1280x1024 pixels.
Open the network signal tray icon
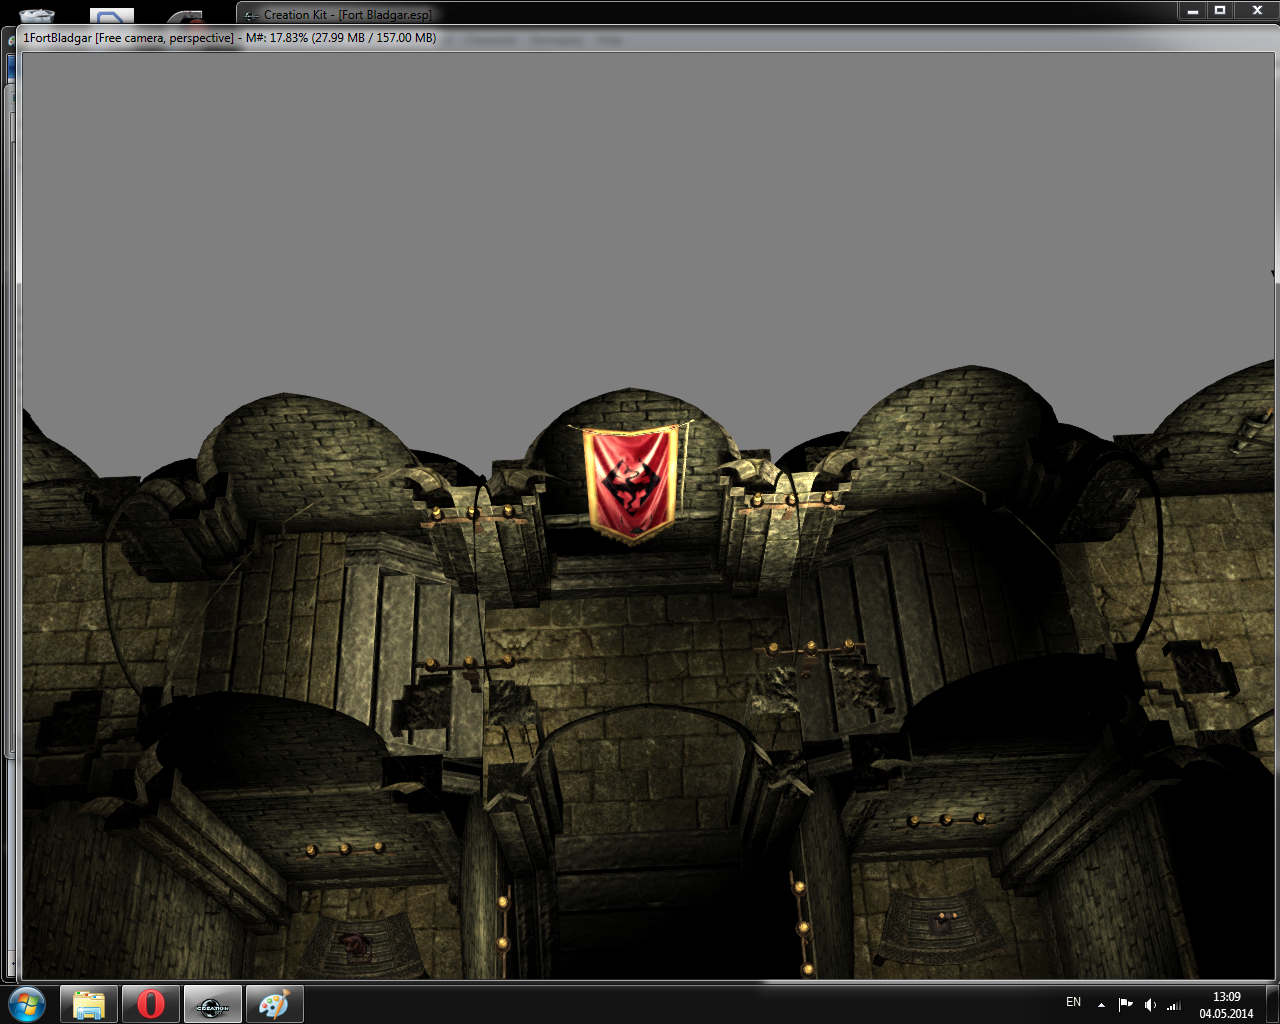1174,1004
